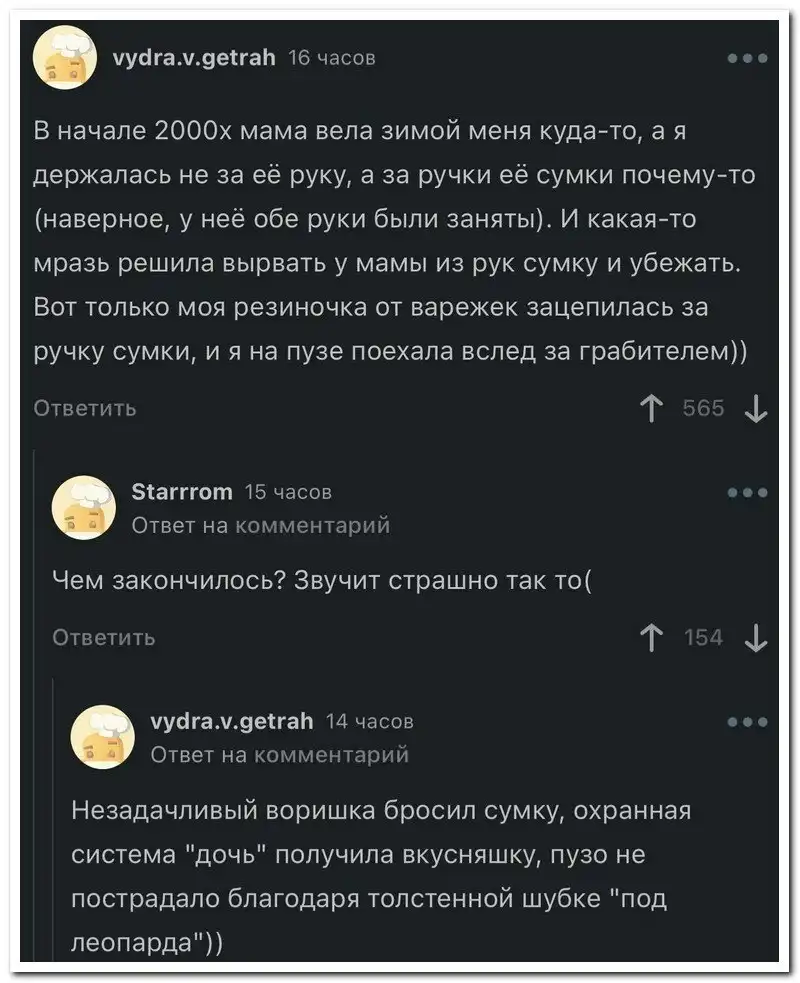Screen dimensions: 800x983
Task: Follow "Ответ на комментарий" link on 14 часов reply
Action: [x=278, y=754]
